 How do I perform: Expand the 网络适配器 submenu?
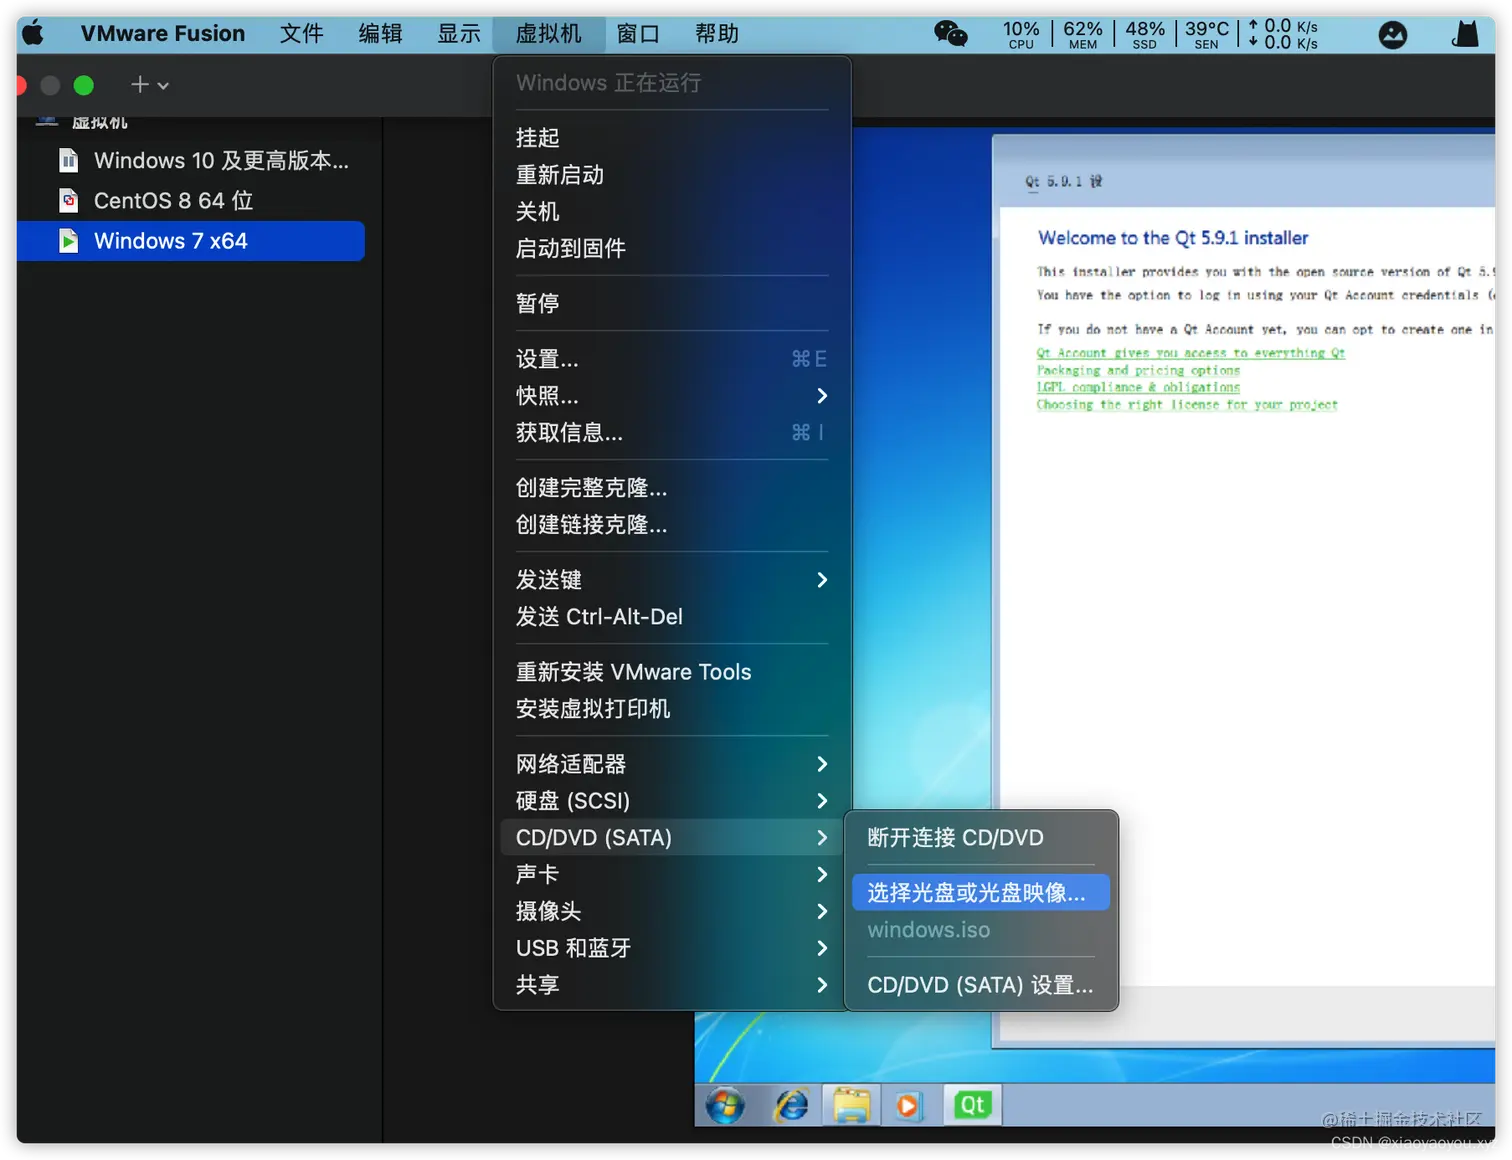click(x=671, y=764)
